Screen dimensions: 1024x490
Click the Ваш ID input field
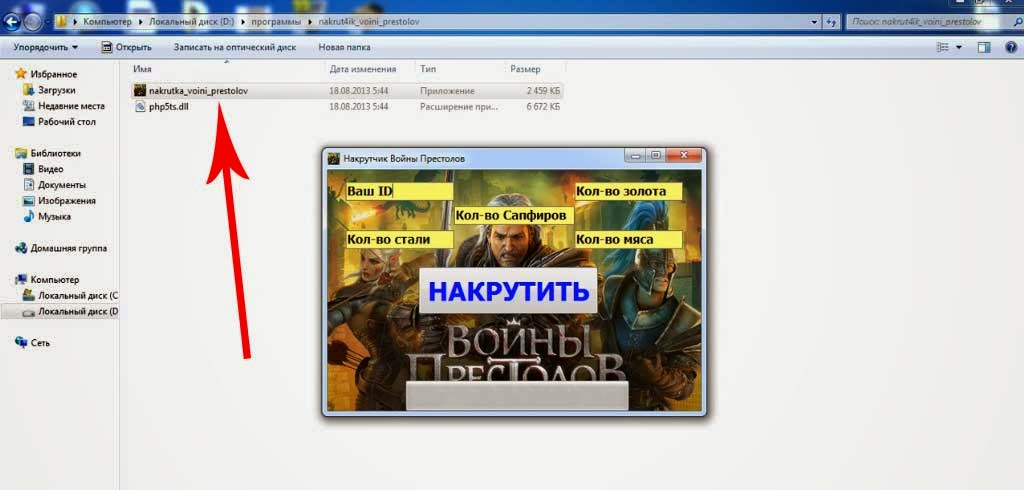tap(399, 191)
